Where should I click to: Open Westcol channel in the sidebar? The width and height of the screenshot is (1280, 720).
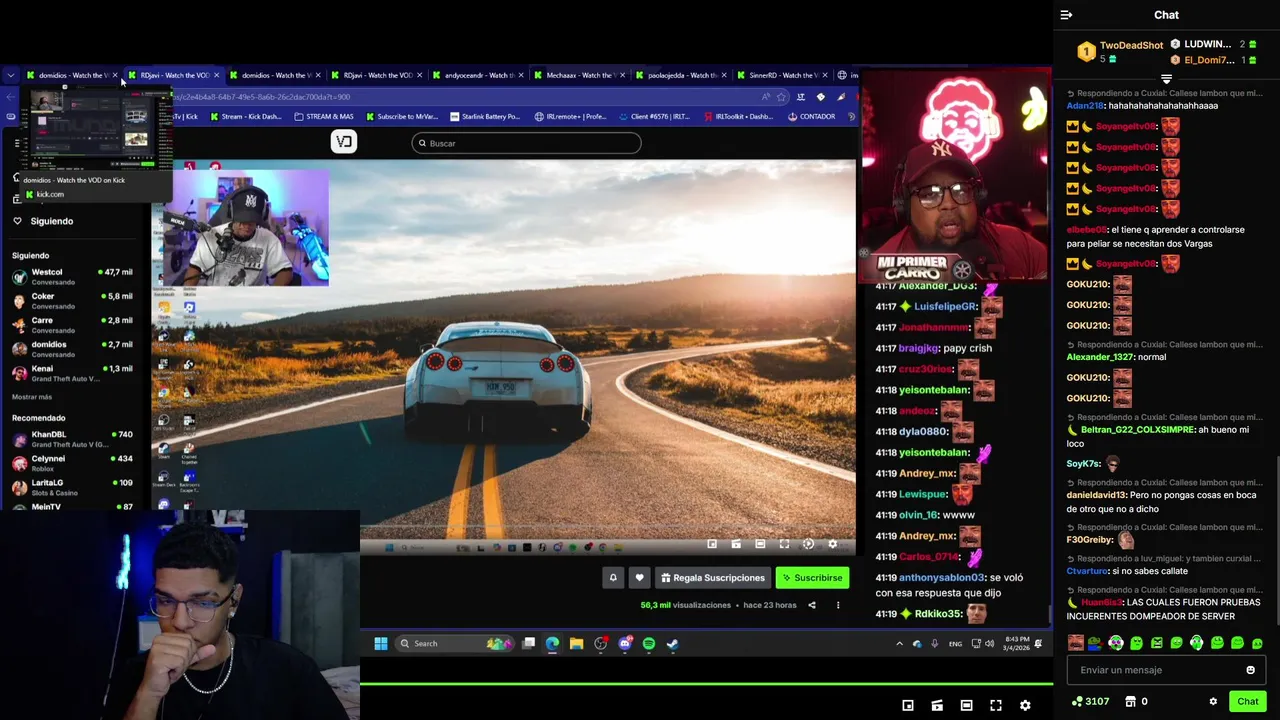72,276
